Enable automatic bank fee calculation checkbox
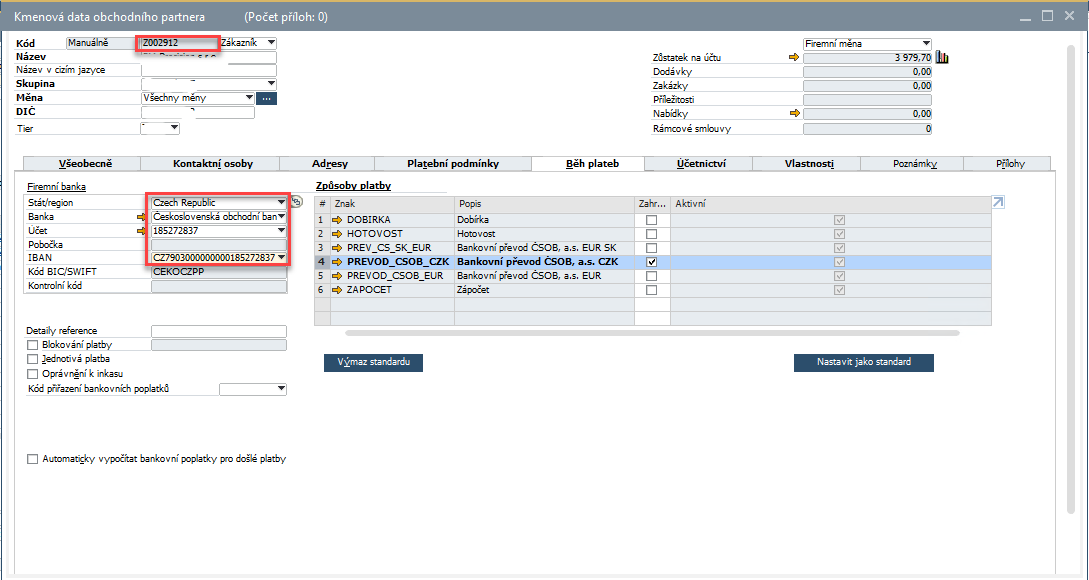Viewport: 1089px width, 580px height. tap(33, 459)
